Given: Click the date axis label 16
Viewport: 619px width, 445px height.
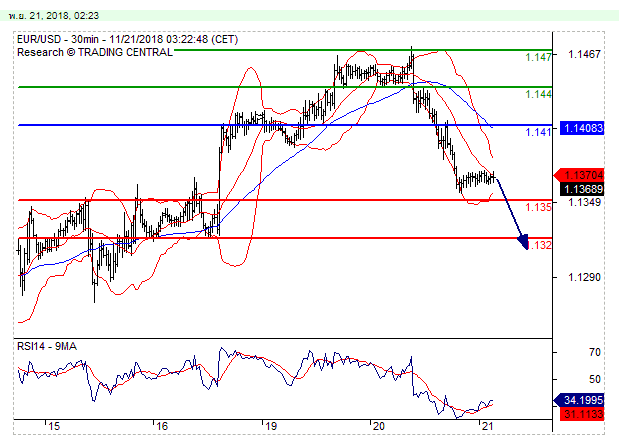Looking at the screenshot, I should click(162, 426).
